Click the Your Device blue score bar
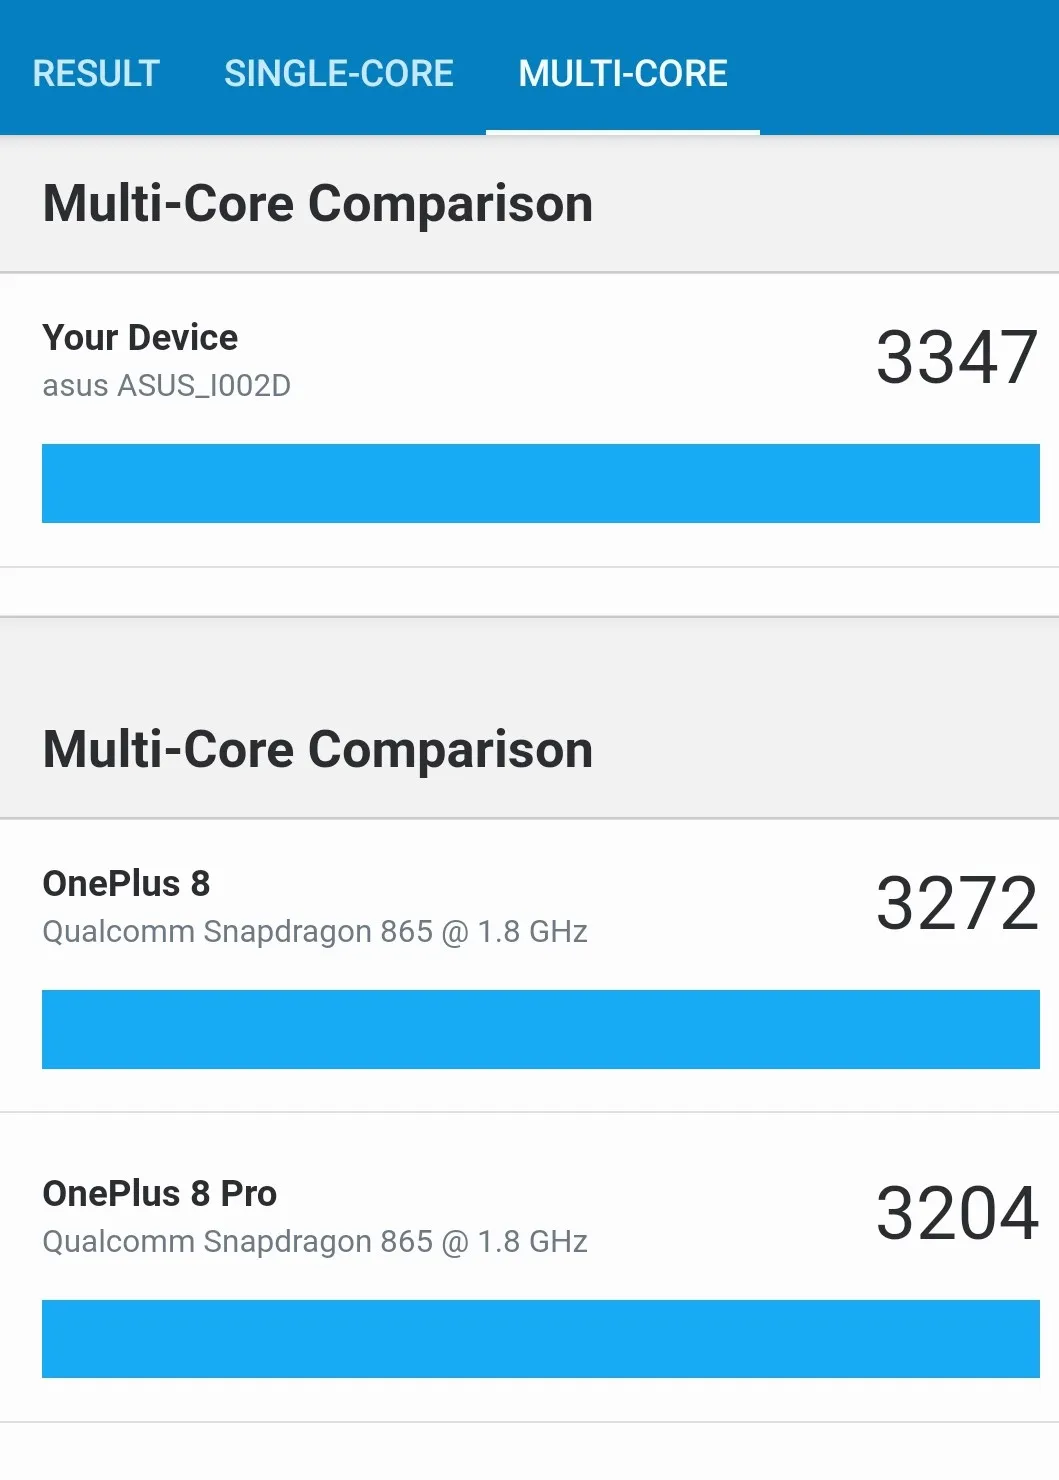Image resolution: width=1059 pixels, height=1480 pixels. click(x=541, y=483)
